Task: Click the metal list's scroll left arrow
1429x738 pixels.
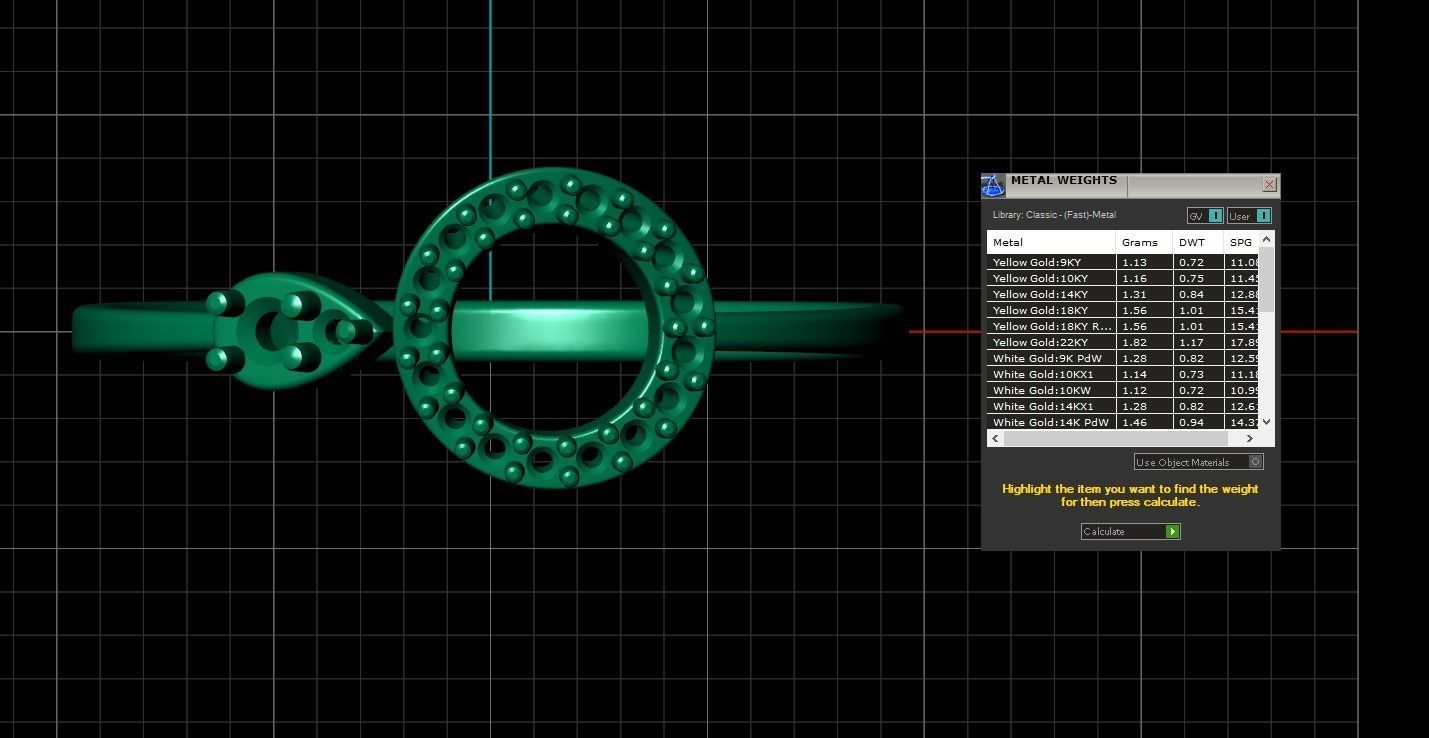Action: 994,438
